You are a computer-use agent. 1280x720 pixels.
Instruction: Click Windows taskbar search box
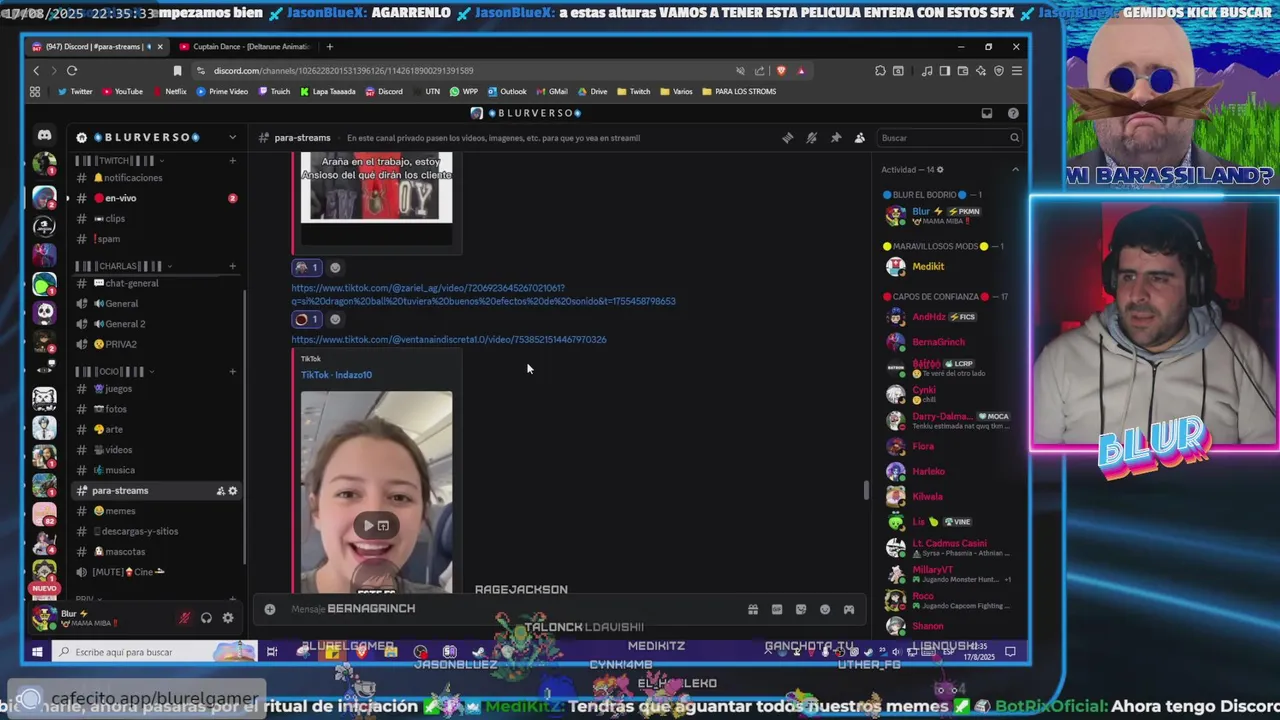(155, 652)
